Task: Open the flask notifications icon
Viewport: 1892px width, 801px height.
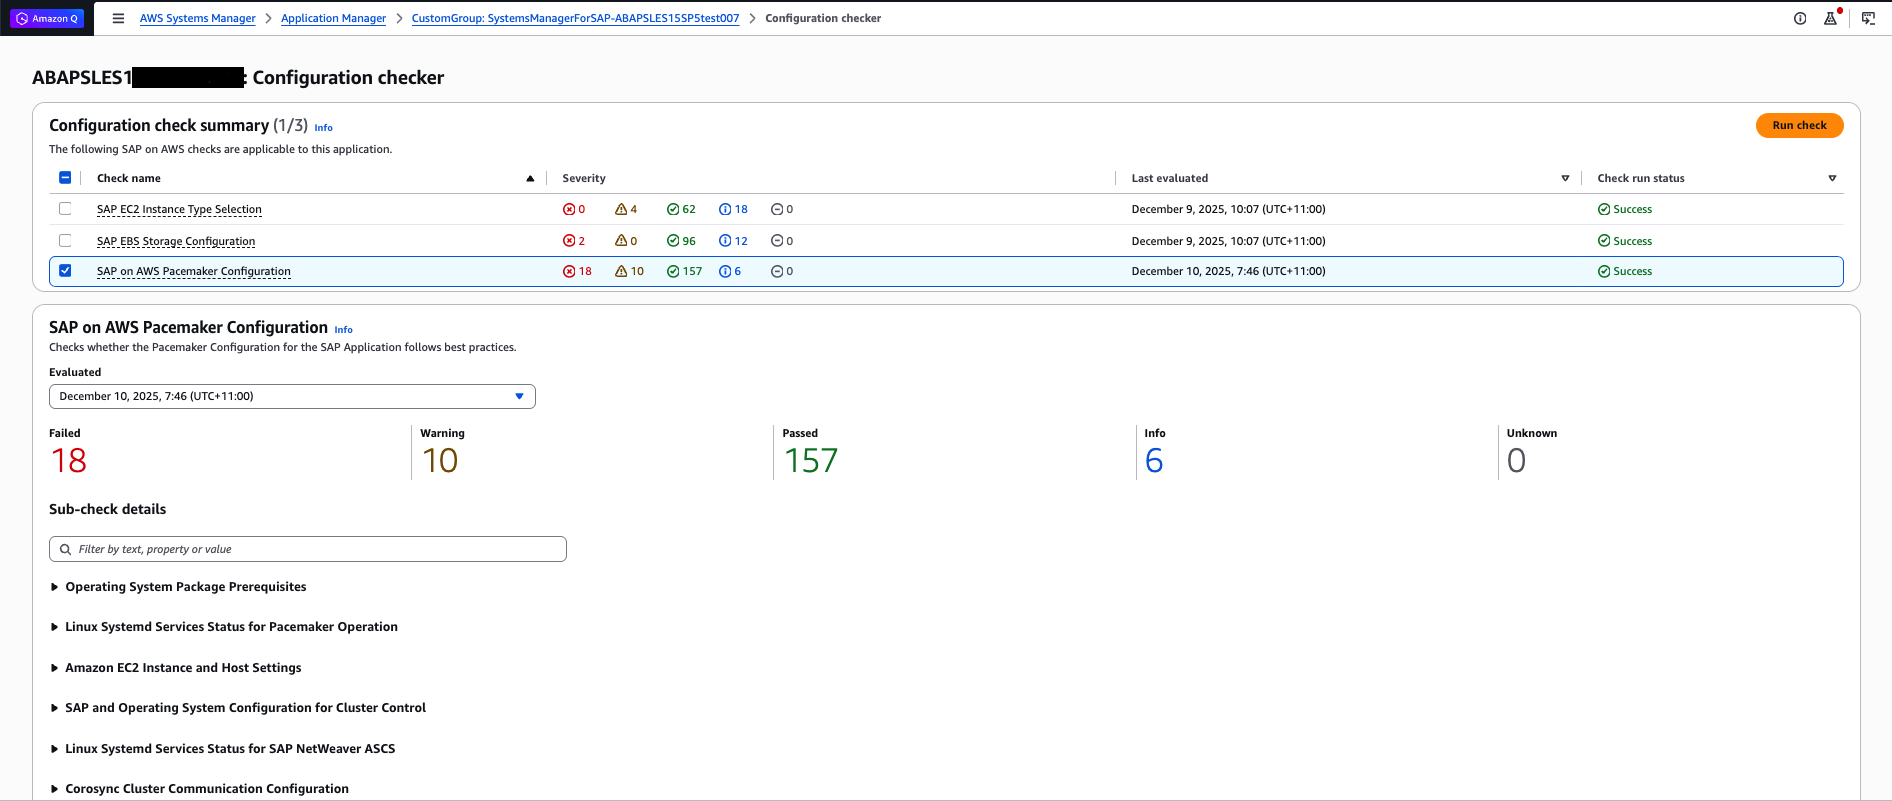Action: 1830,18
